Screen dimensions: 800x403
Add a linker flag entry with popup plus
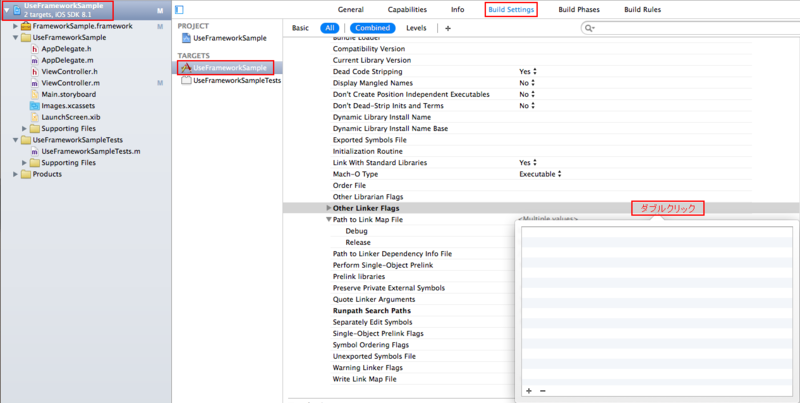point(529,391)
